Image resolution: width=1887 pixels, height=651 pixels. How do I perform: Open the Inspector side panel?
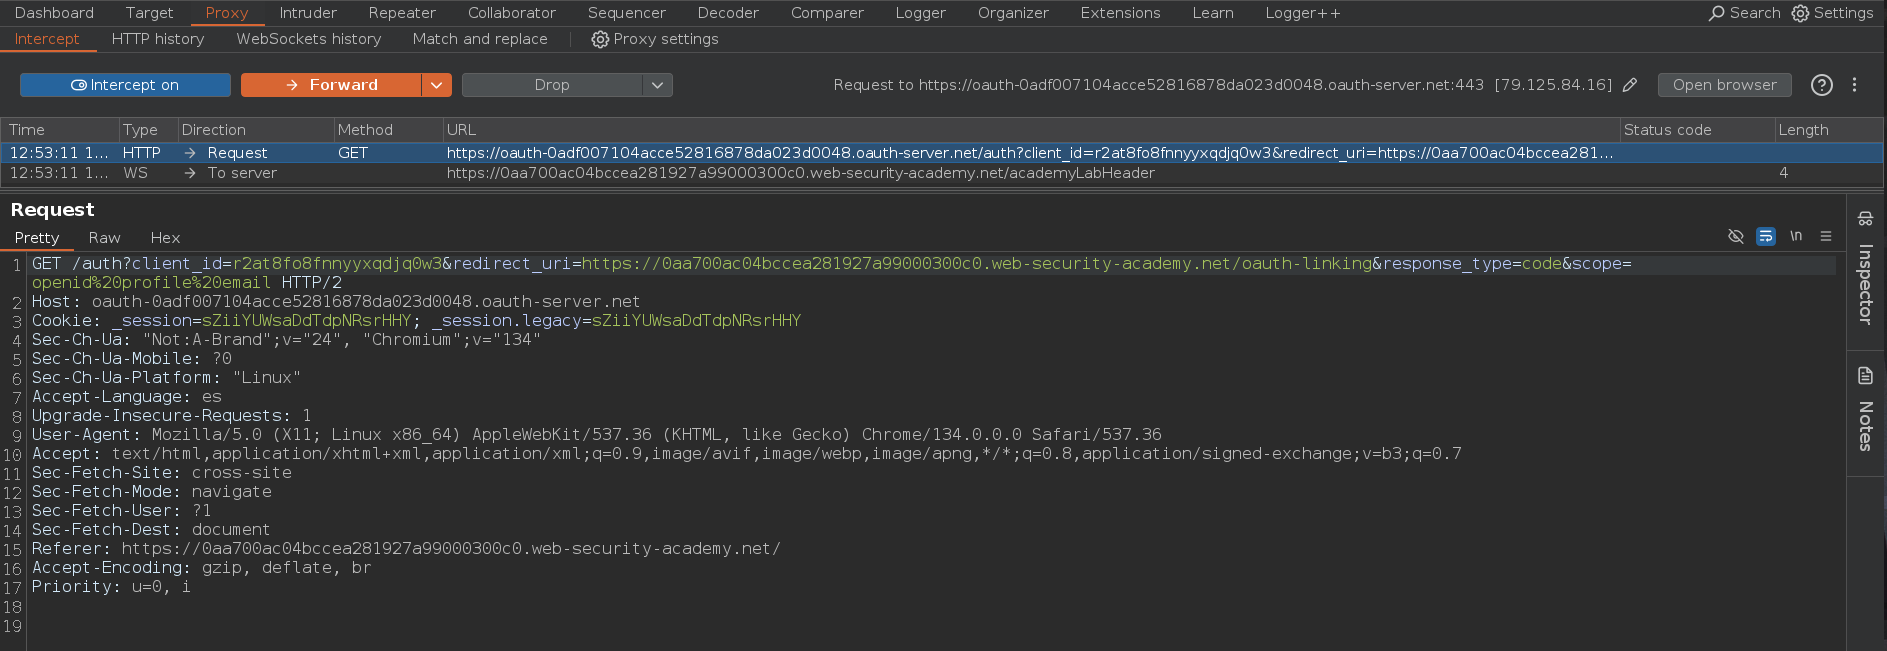[x=1865, y=270]
